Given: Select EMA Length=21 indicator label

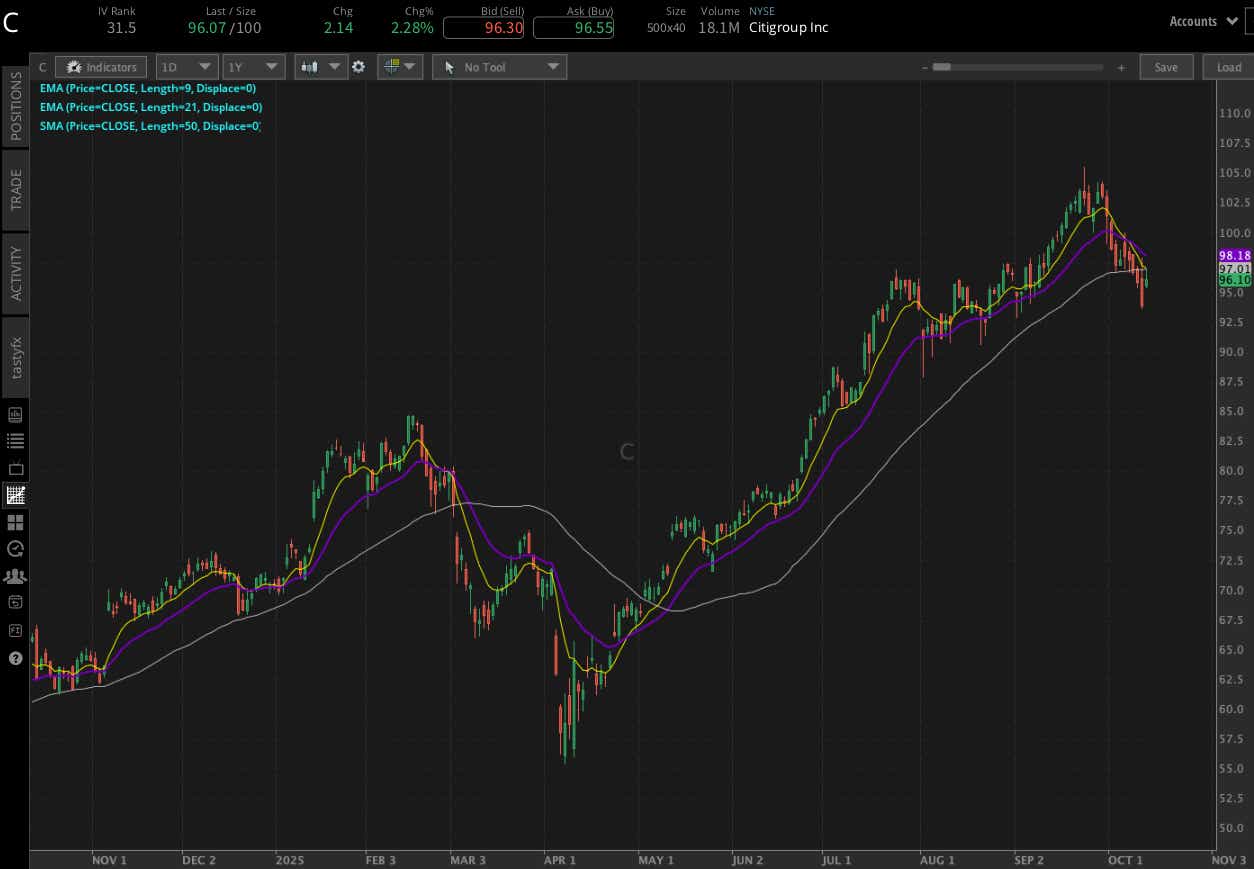Looking at the screenshot, I should [151, 107].
